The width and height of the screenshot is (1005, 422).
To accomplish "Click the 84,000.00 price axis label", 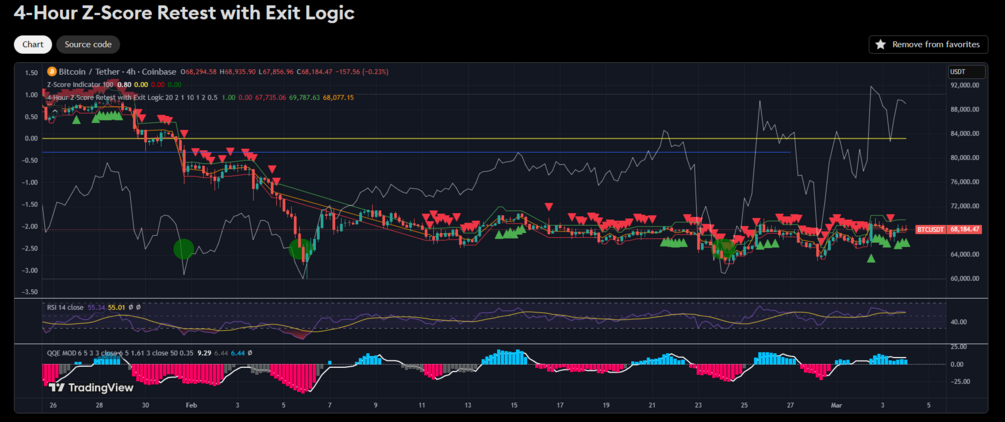I will 964,133.
